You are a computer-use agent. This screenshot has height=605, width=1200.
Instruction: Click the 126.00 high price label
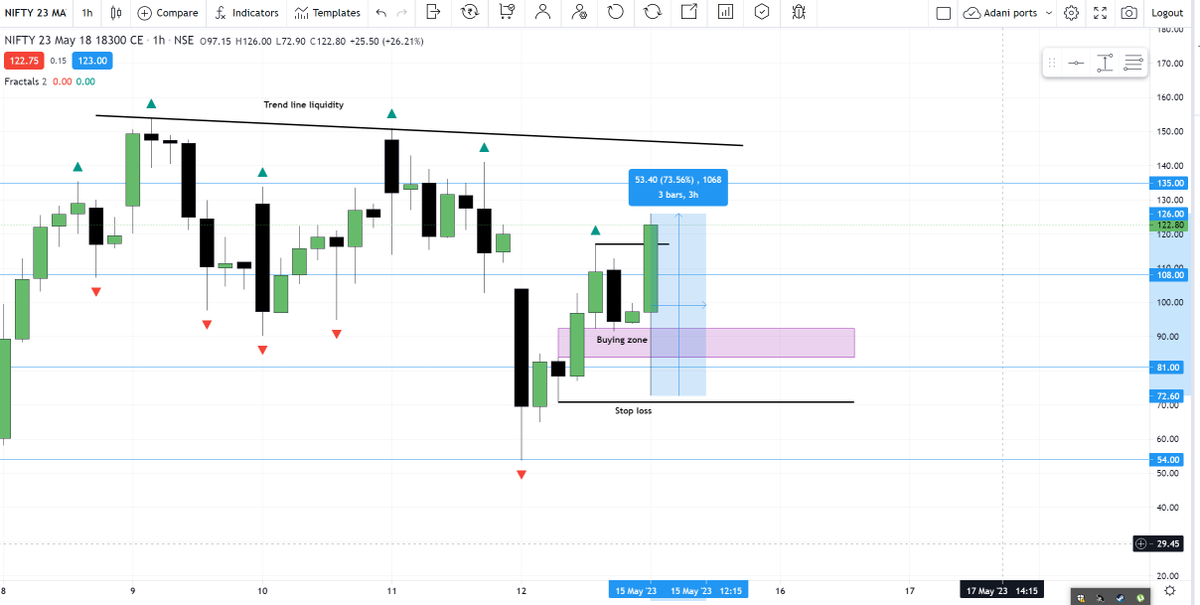tap(1168, 214)
